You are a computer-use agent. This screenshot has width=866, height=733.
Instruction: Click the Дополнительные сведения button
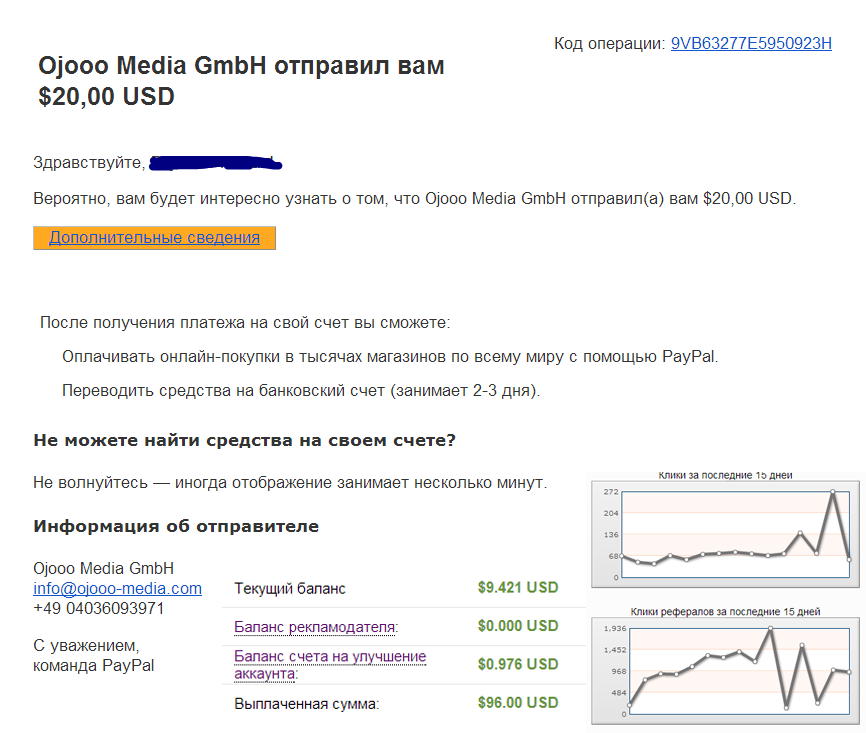click(154, 238)
